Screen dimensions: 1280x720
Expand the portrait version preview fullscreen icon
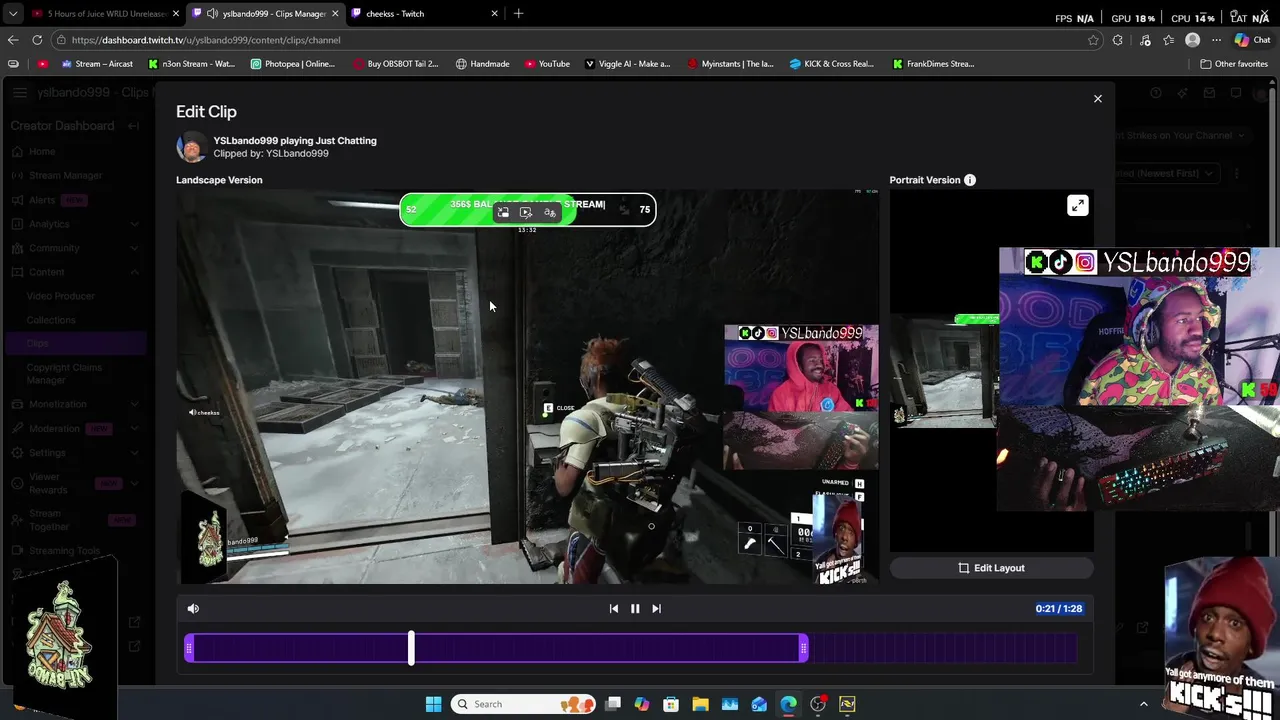pyautogui.click(x=1077, y=206)
